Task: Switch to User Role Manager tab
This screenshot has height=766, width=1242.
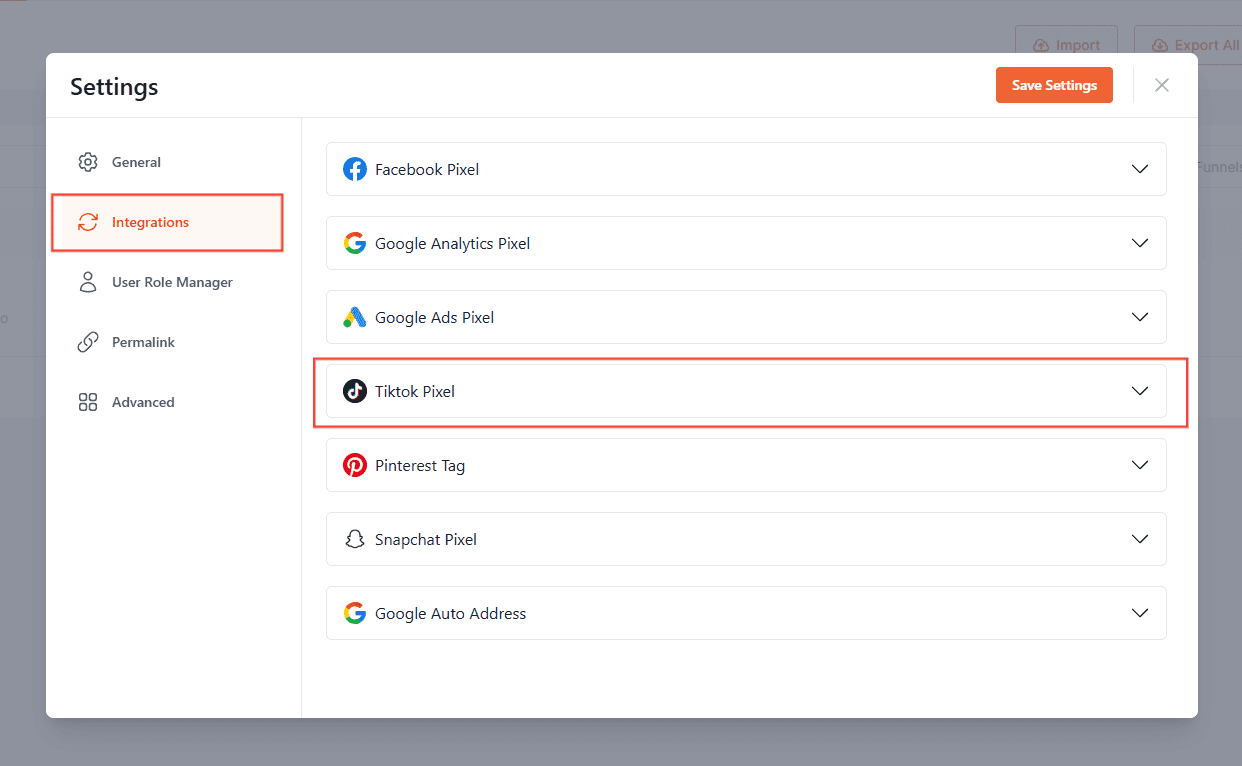Action: tap(172, 282)
